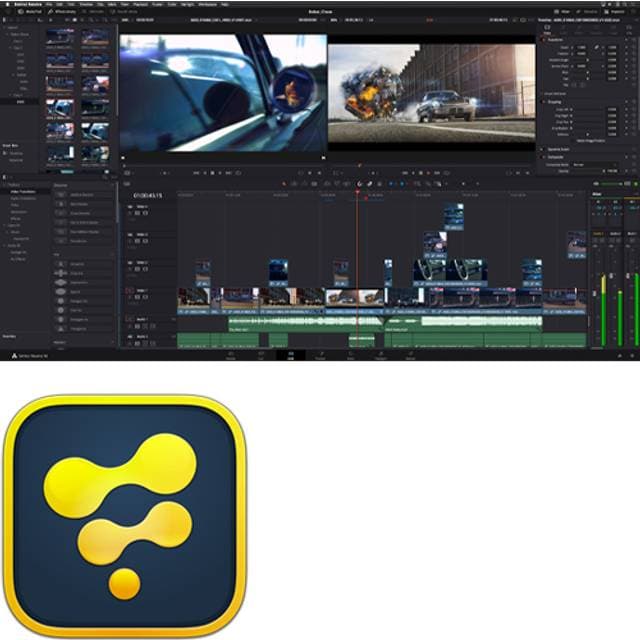Viewport: 640px width, 640px height.
Task: Adjust the first mixer channel fader
Action: pos(595,293)
